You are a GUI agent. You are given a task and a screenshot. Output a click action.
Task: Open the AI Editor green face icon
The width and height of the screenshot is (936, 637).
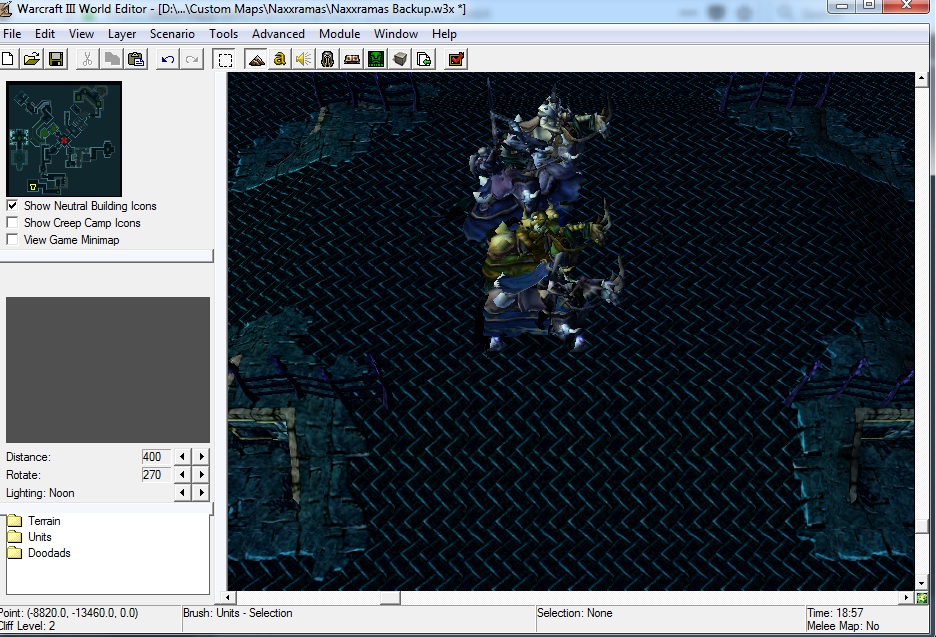pos(376,59)
